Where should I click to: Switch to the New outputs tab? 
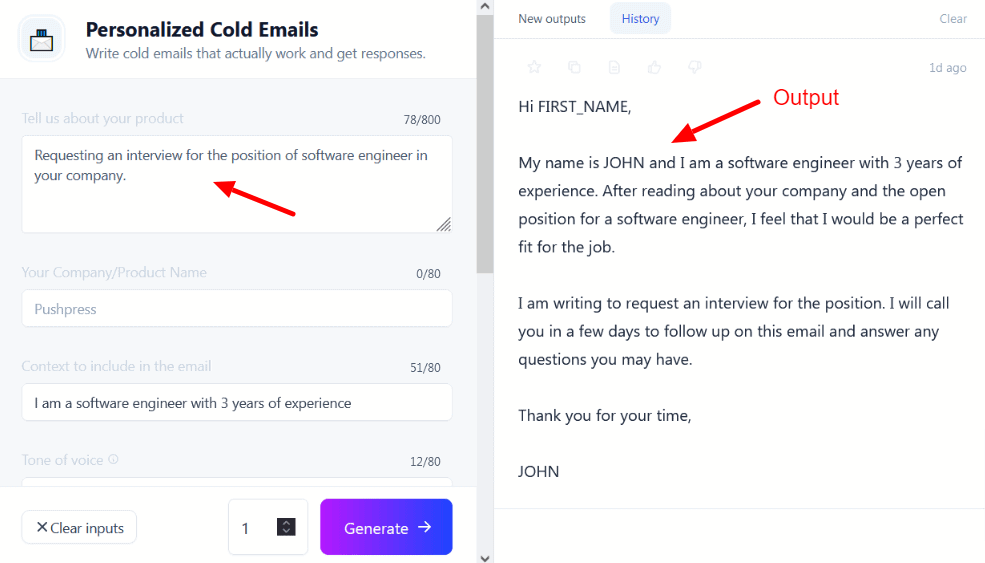coord(552,19)
